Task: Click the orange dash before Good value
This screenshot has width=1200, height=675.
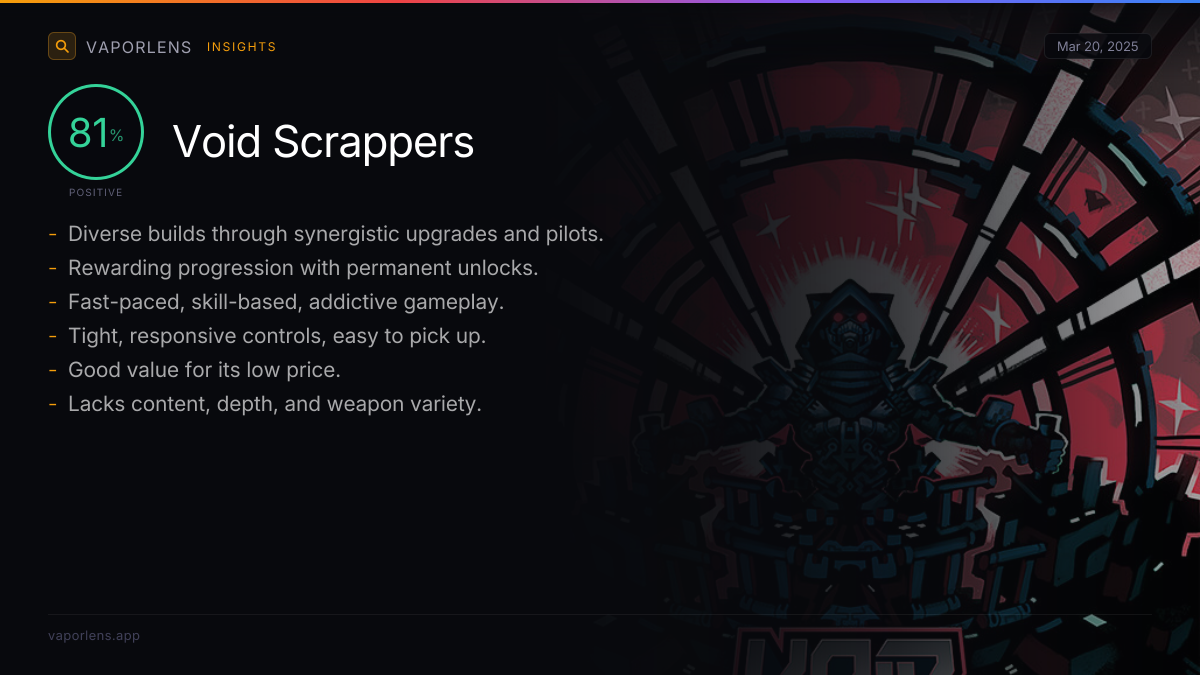Action: (x=52, y=371)
